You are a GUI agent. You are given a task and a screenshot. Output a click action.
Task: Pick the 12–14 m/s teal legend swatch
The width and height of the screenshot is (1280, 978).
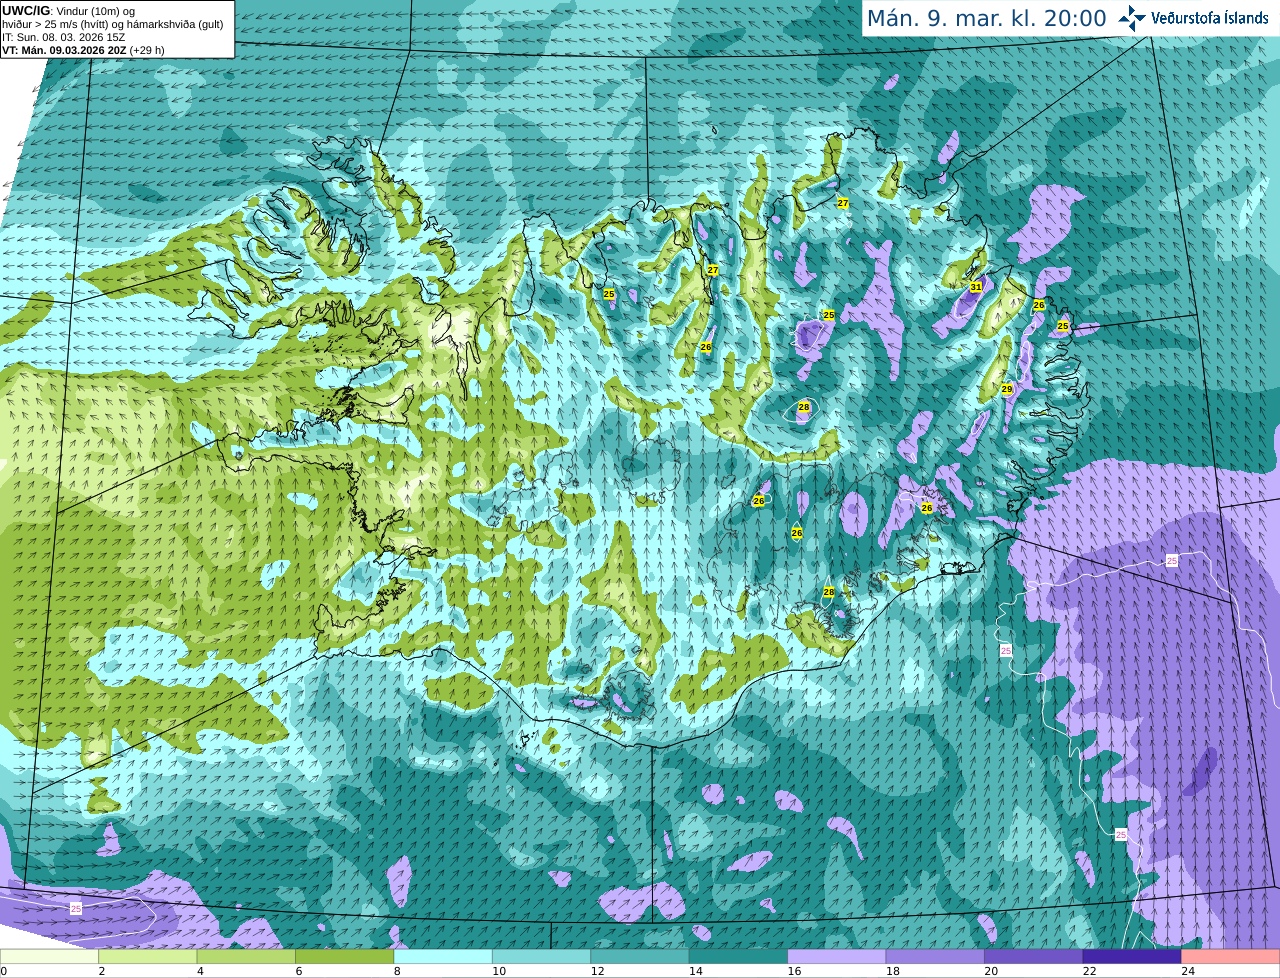[640, 957]
